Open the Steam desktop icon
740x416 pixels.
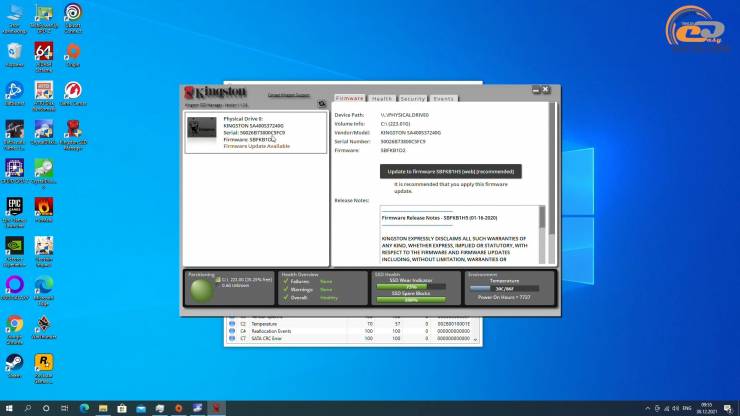(15, 366)
